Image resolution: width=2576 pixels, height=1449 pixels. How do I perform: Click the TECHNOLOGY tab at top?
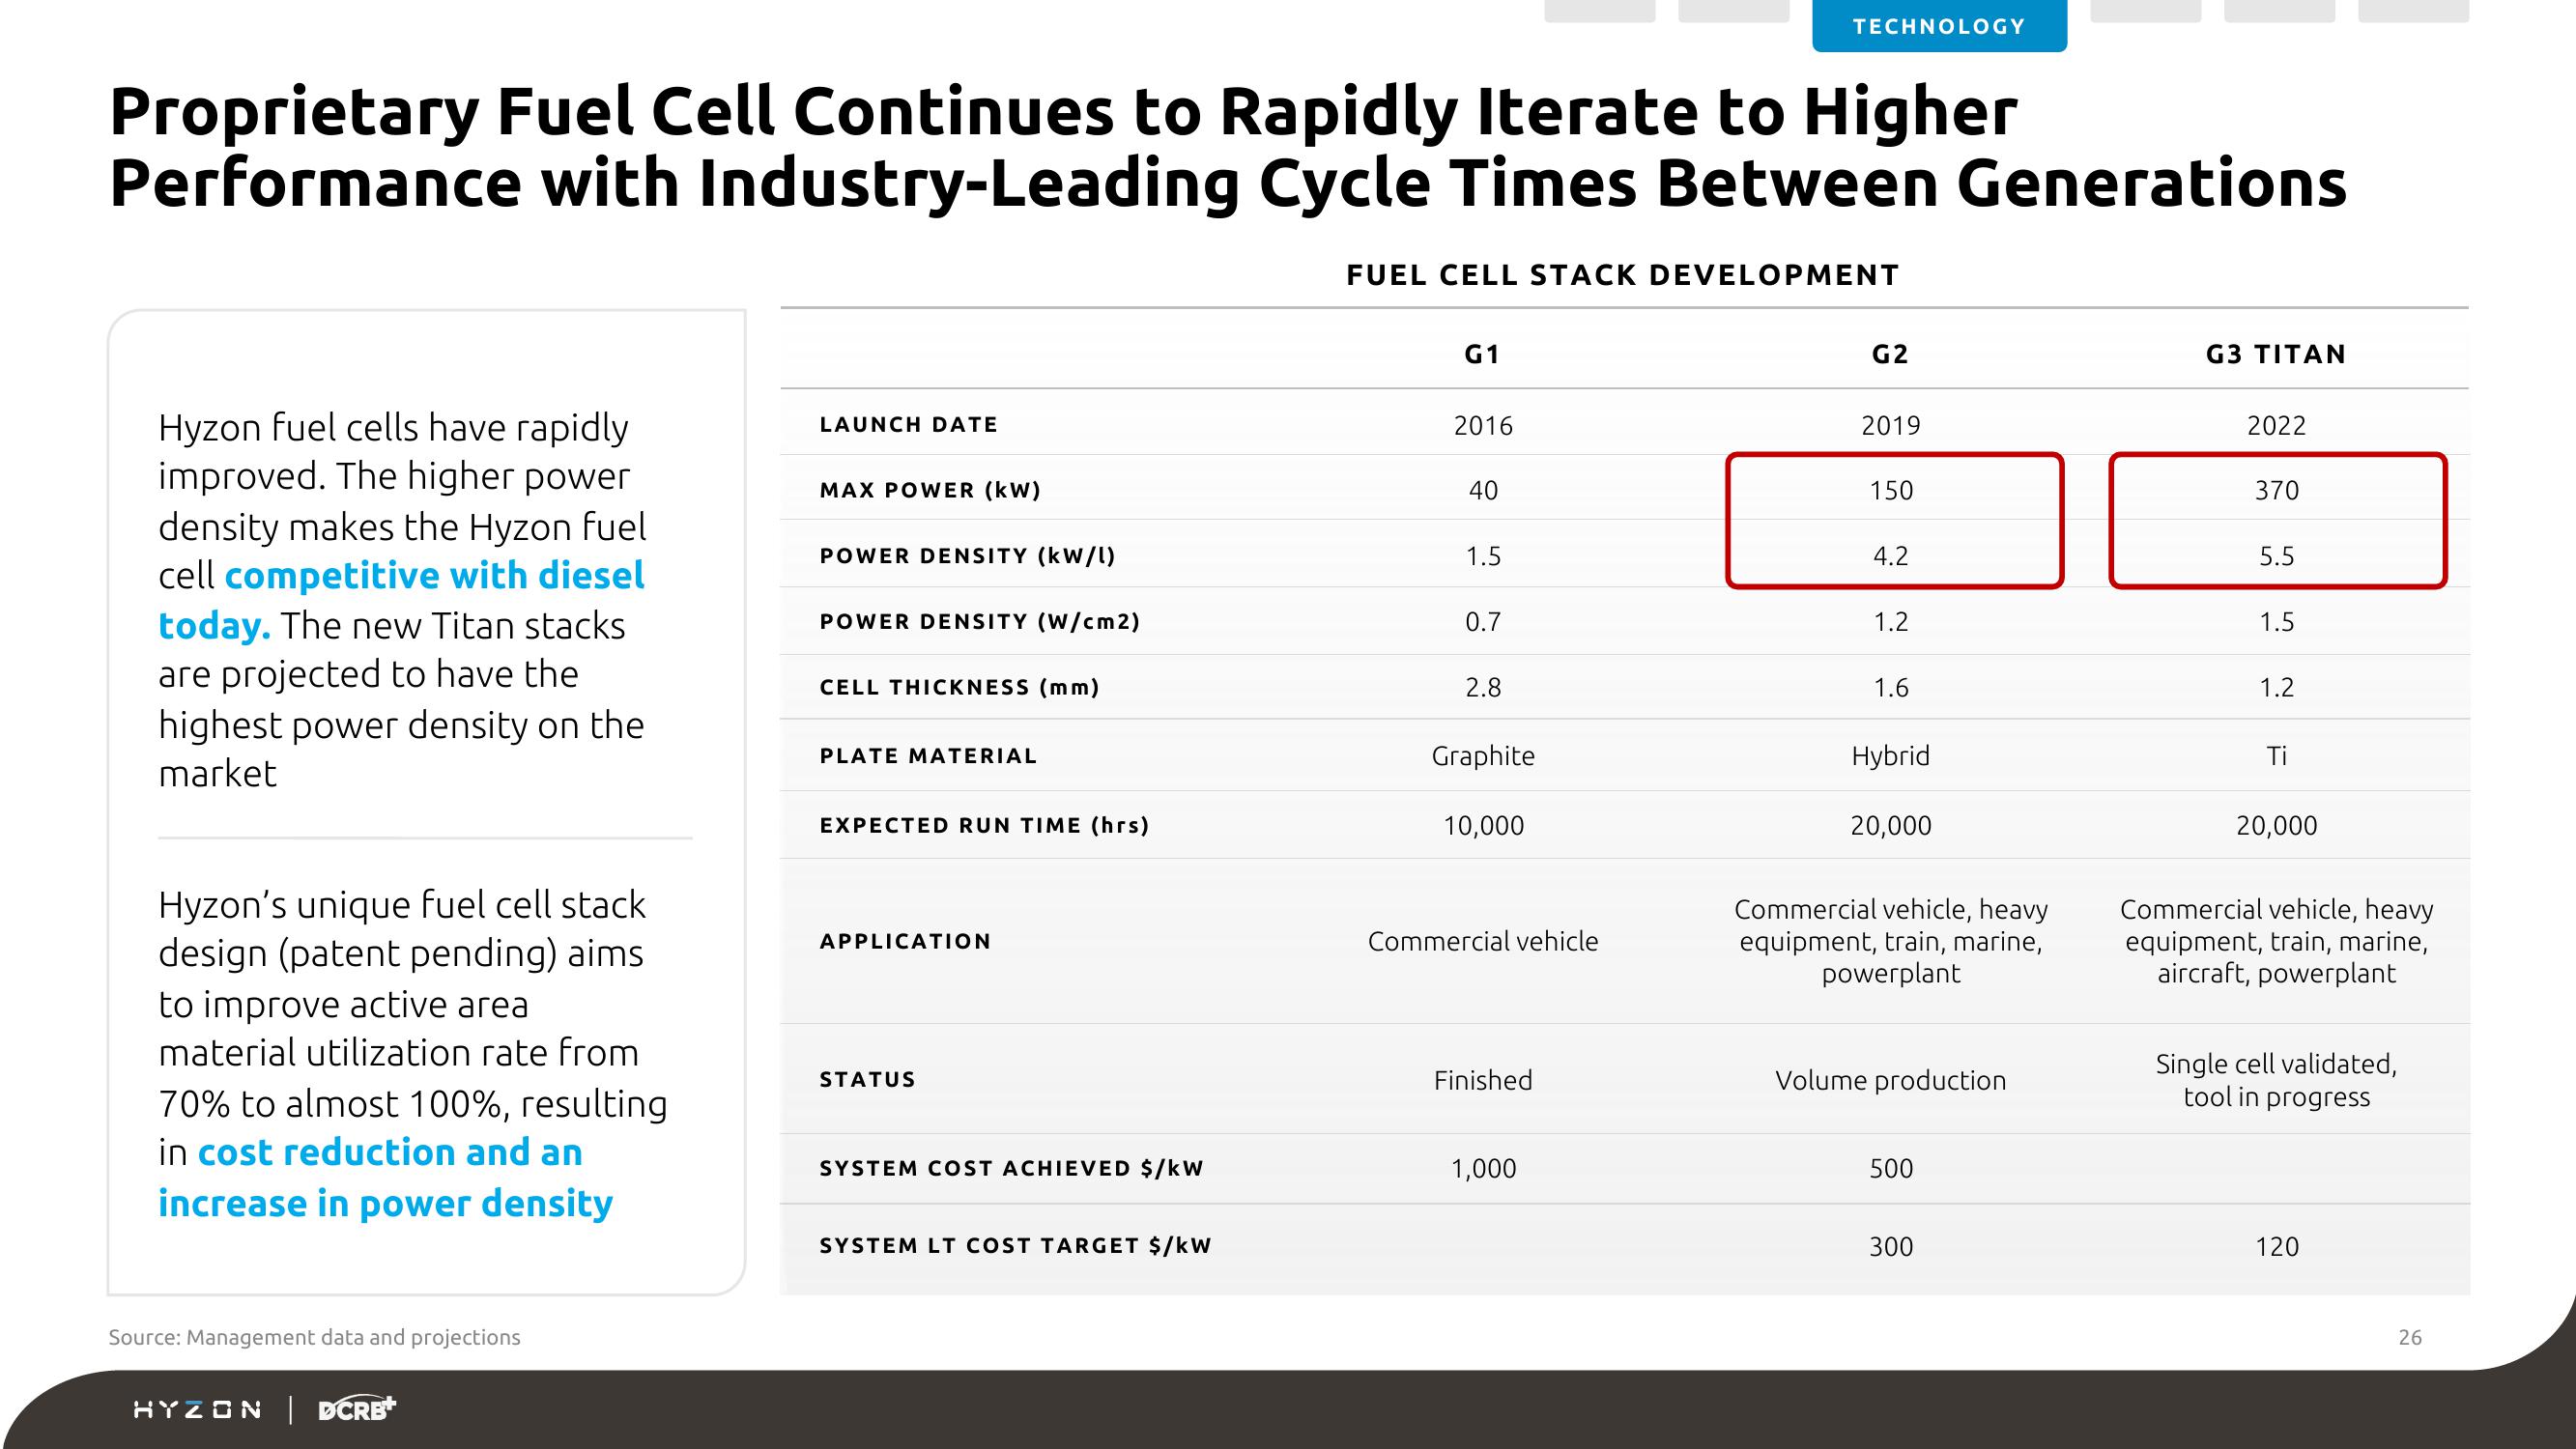click(x=1939, y=26)
